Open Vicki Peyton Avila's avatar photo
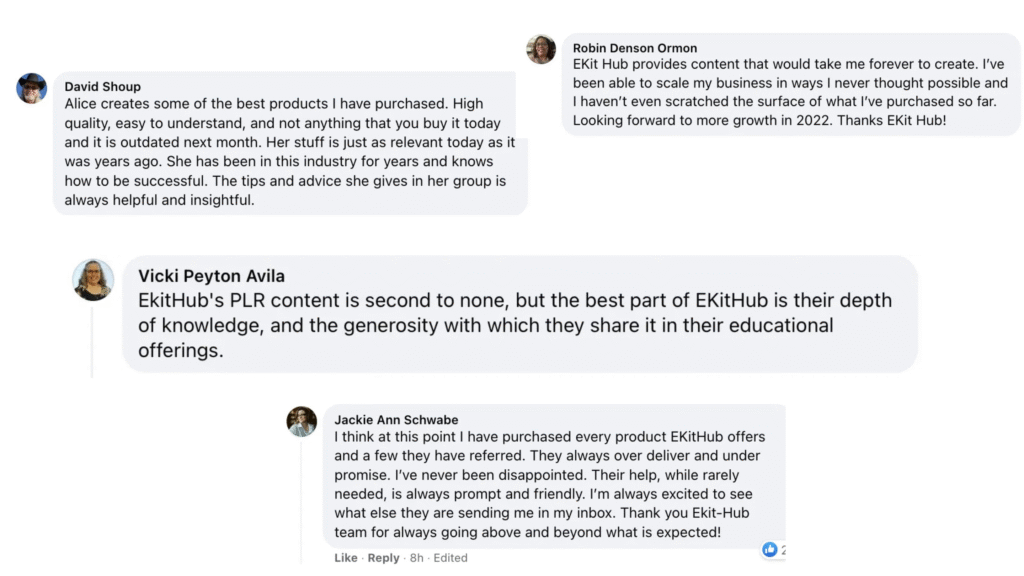This screenshot has height=576, width=1024. click(93, 280)
